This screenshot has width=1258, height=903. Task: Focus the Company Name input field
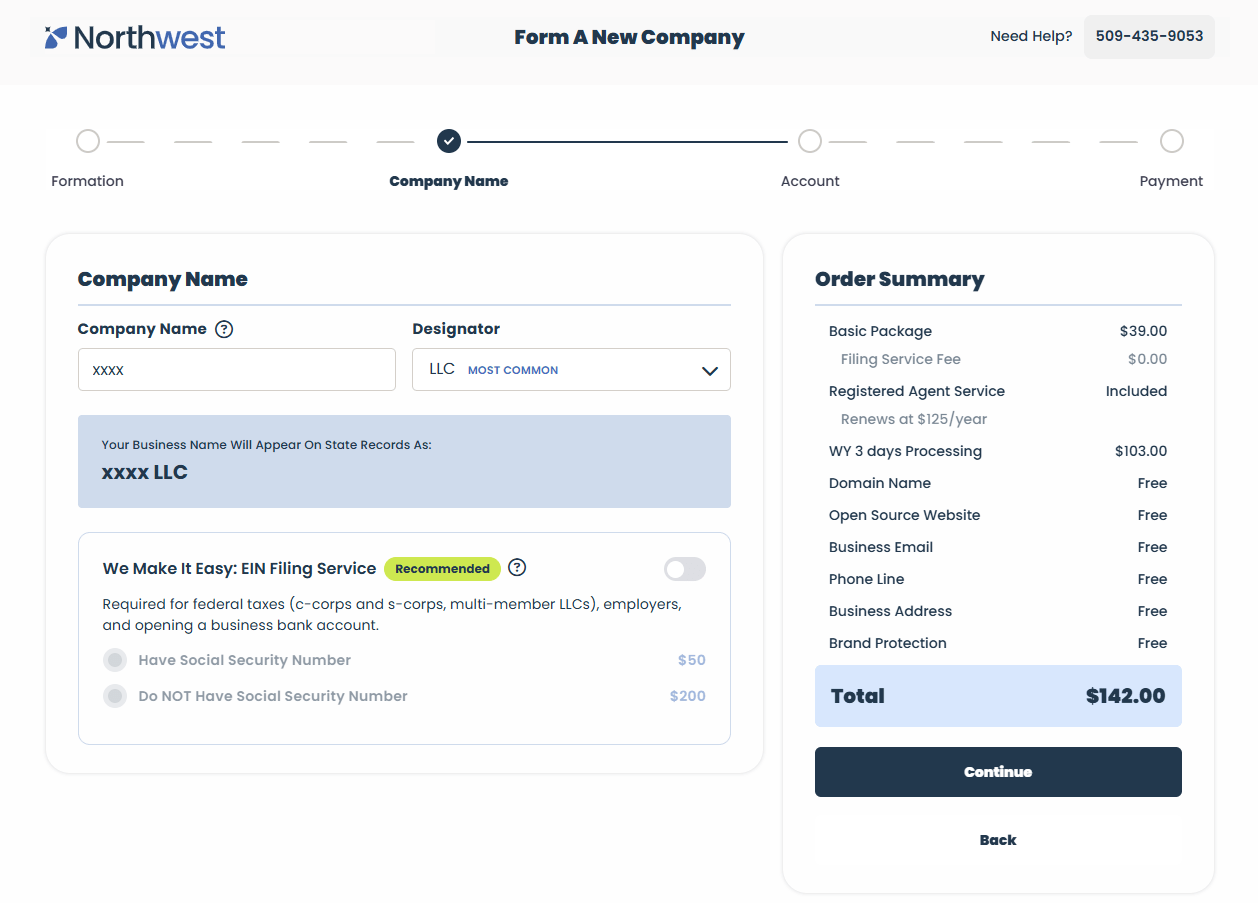click(x=237, y=369)
